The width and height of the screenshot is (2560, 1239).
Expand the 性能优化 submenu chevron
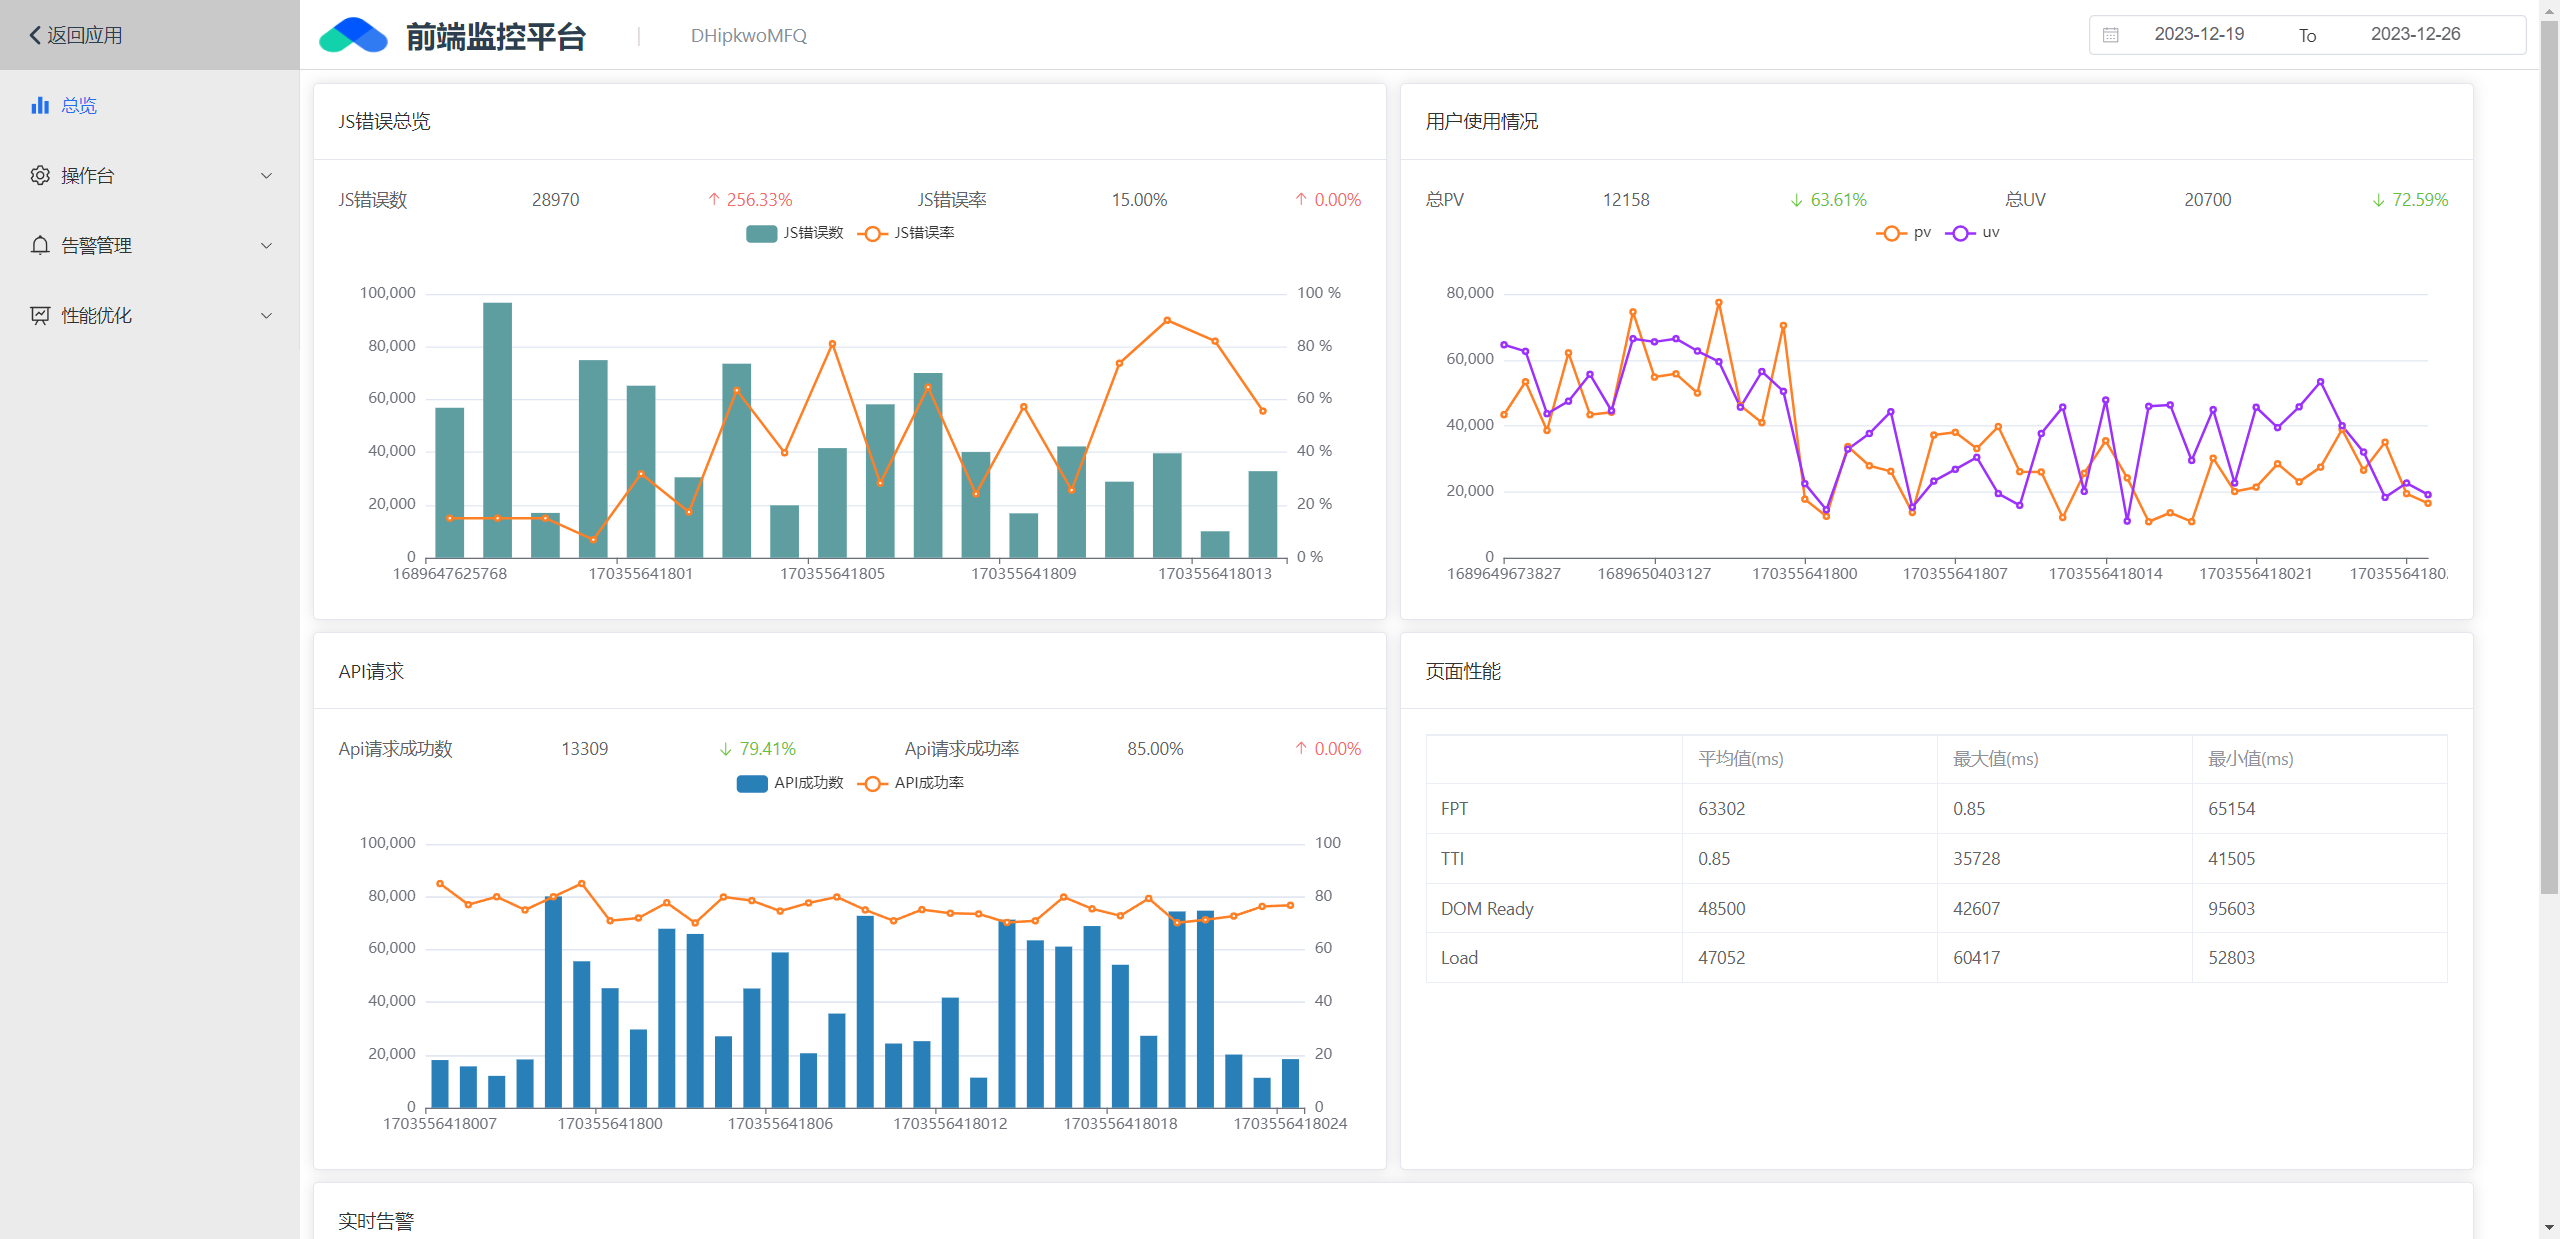click(x=266, y=316)
